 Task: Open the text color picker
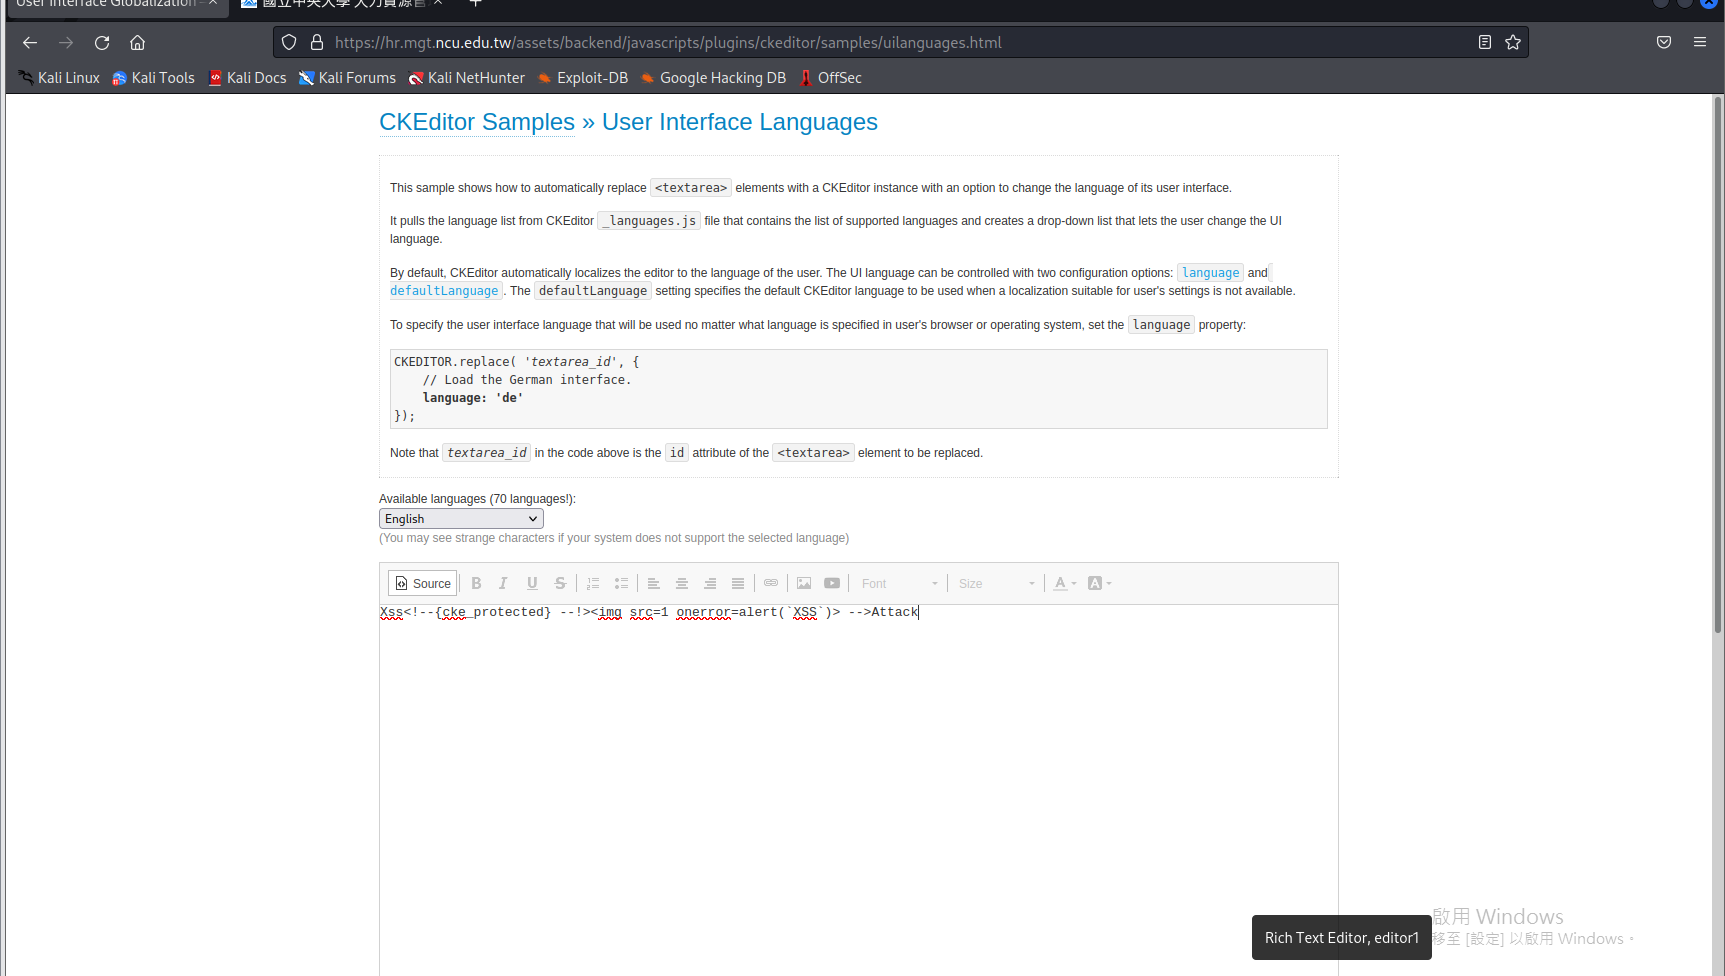click(x=1065, y=583)
